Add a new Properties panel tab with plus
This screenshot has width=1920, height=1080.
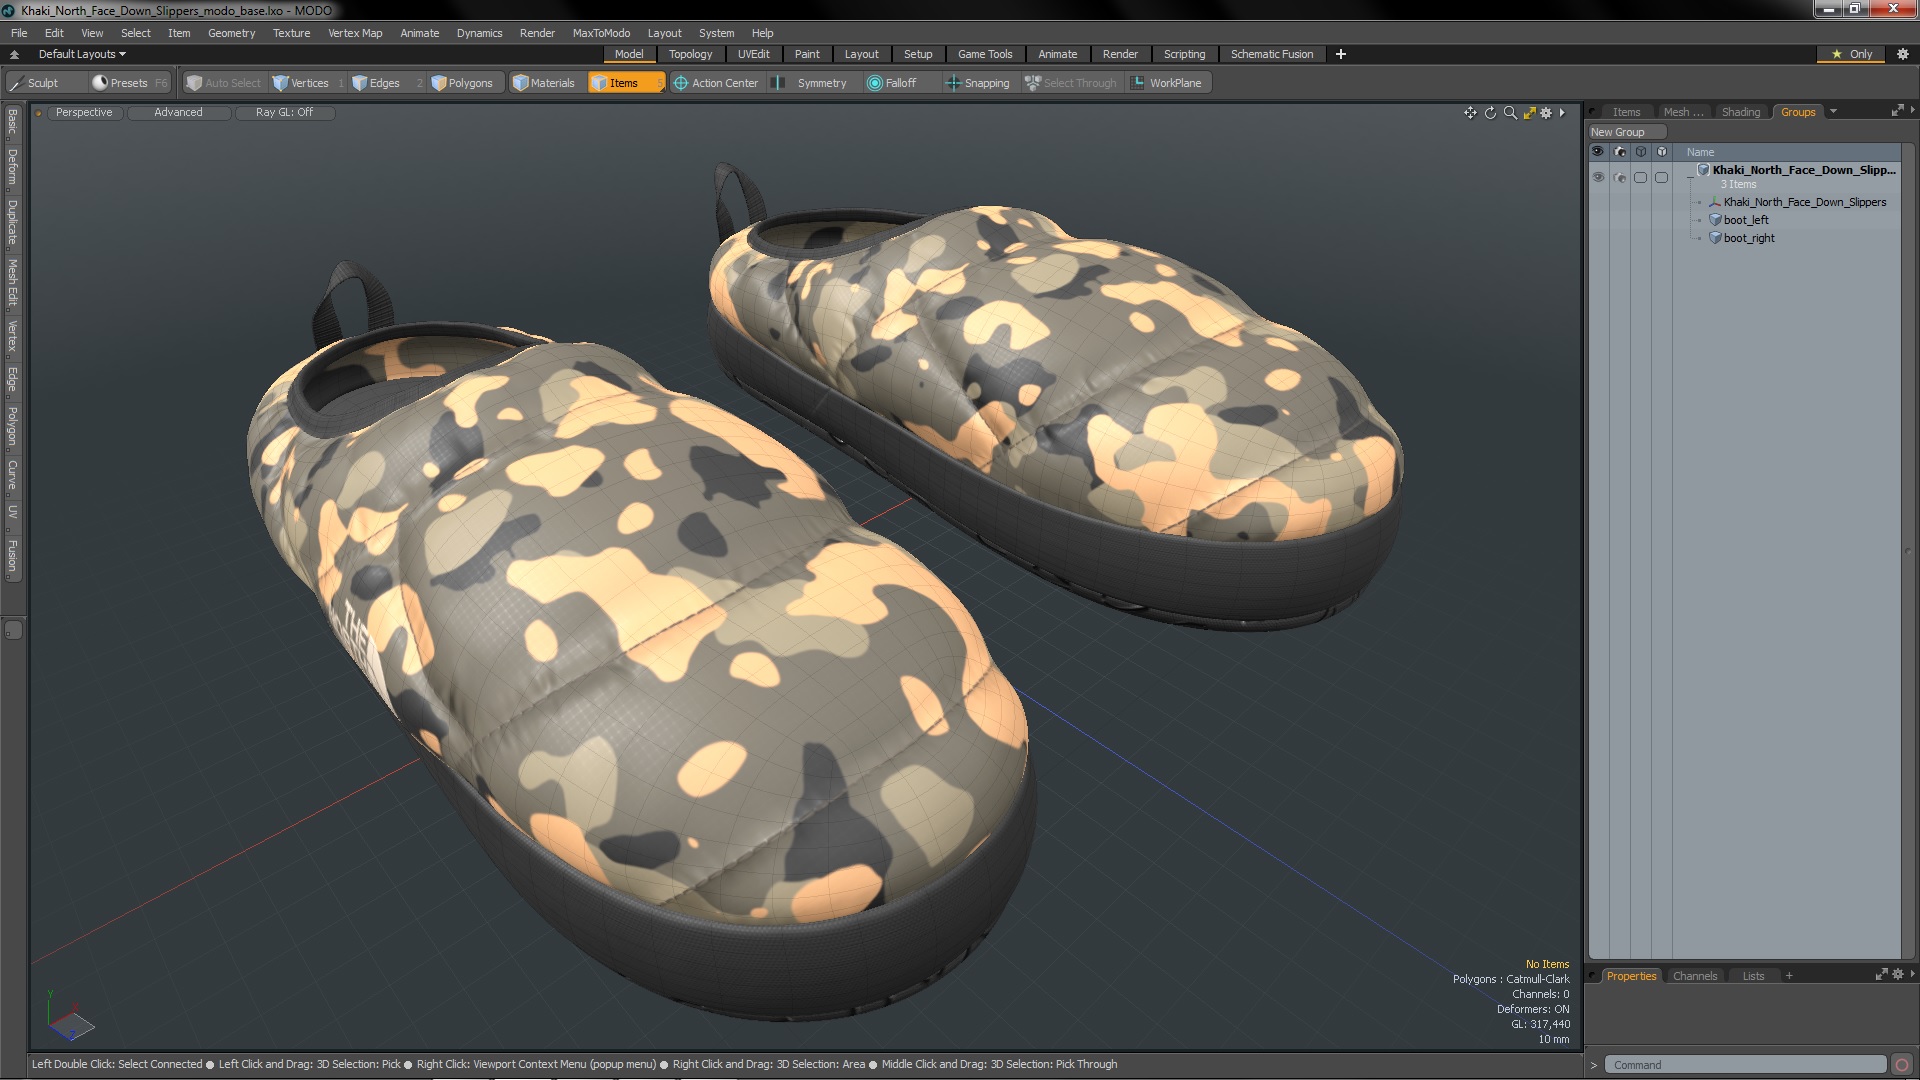click(x=1789, y=976)
